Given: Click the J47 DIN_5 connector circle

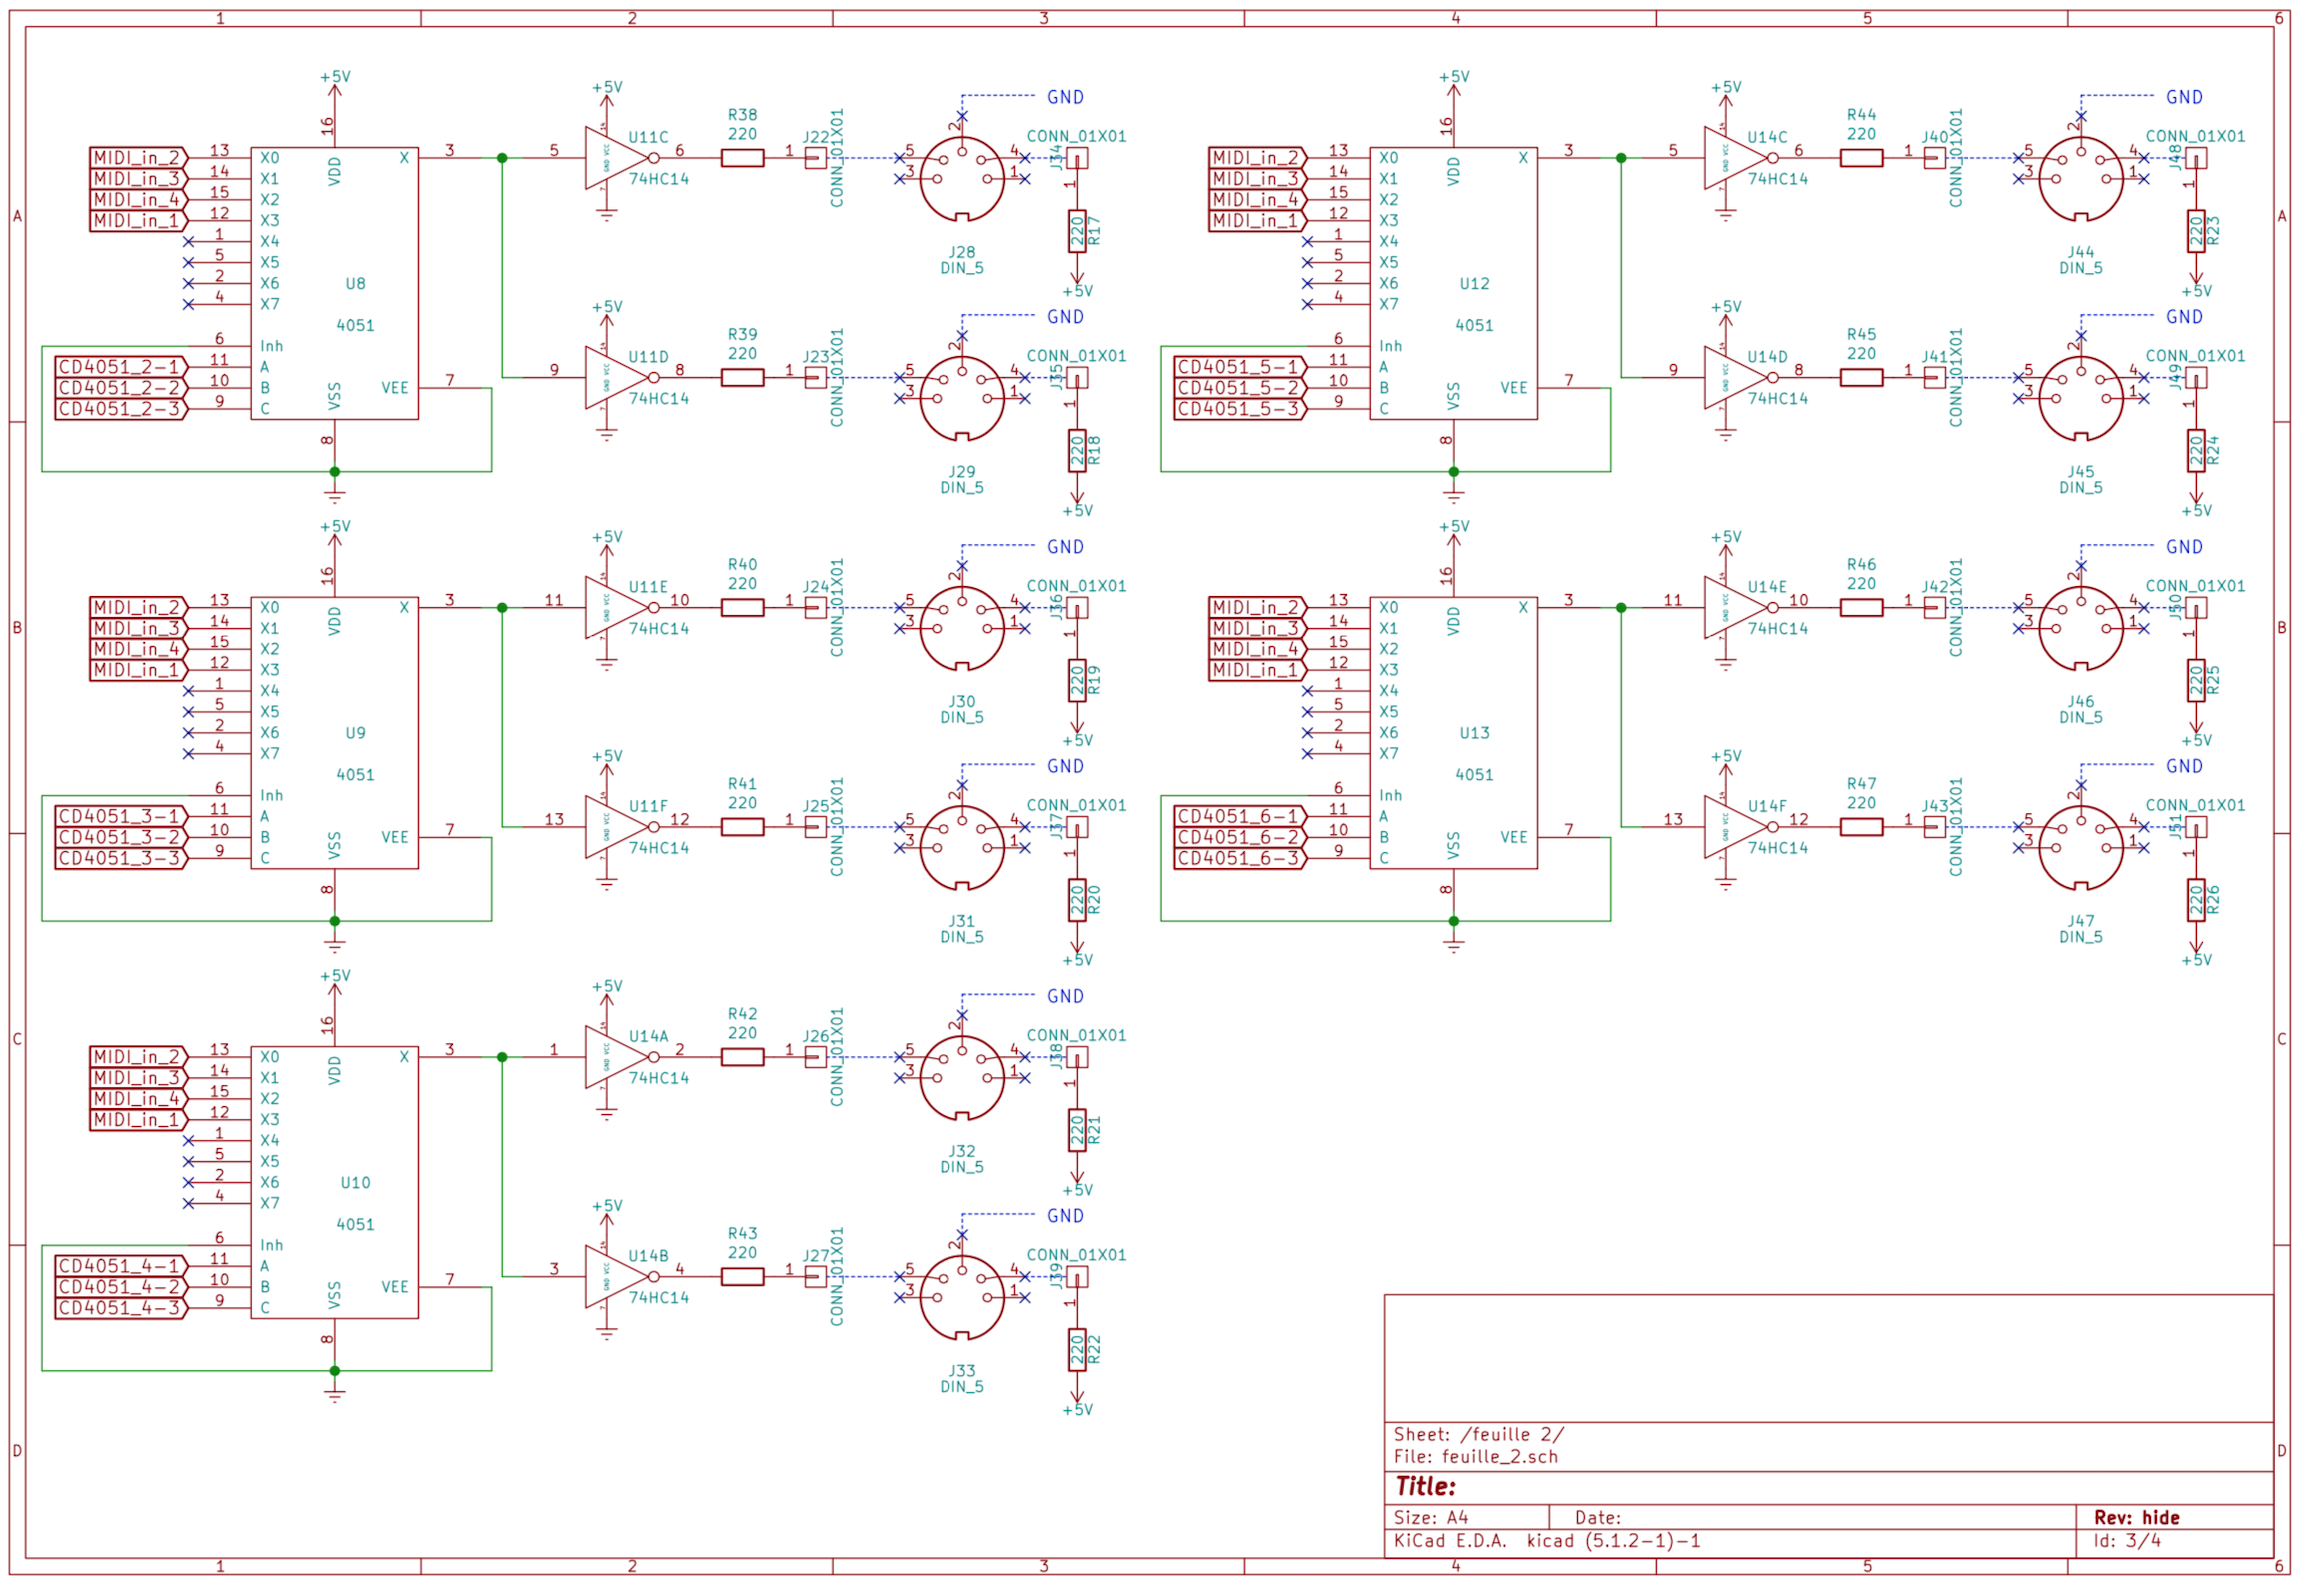Looking at the screenshot, I should (x=2080, y=848).
